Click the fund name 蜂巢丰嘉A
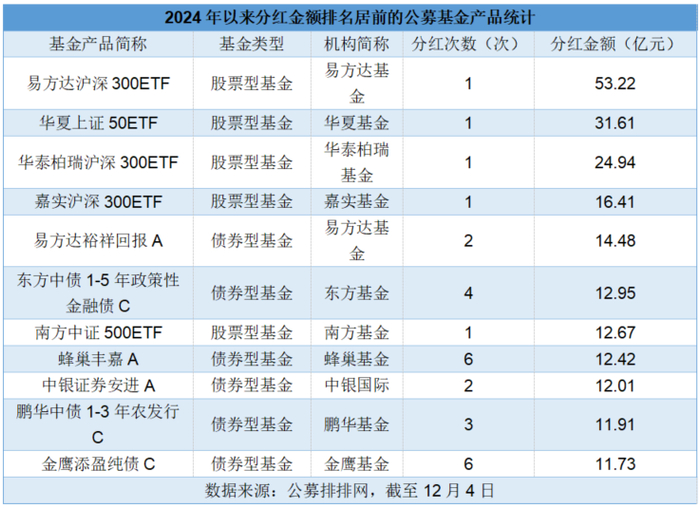This screenshot has width=700, height=508. click(x=98, y=359)
